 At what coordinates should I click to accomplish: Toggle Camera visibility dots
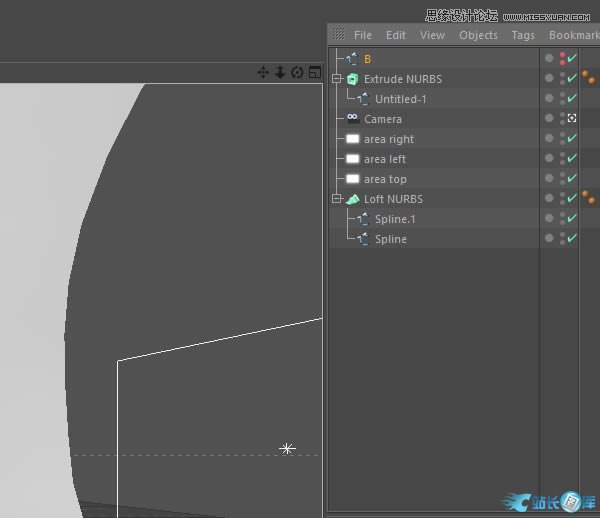562,119
